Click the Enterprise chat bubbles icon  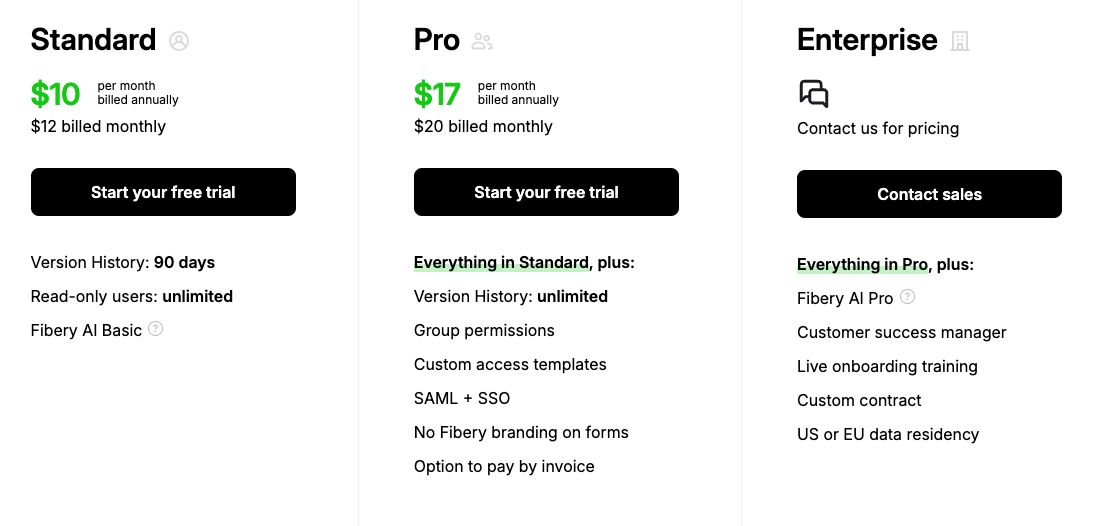coord(814,94)
